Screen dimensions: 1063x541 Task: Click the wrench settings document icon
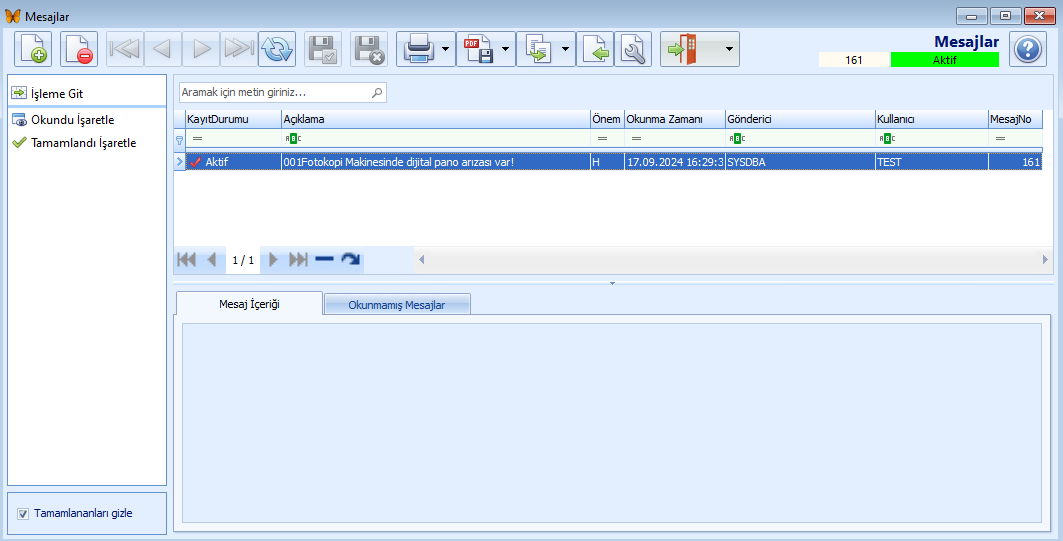point(633,49)
